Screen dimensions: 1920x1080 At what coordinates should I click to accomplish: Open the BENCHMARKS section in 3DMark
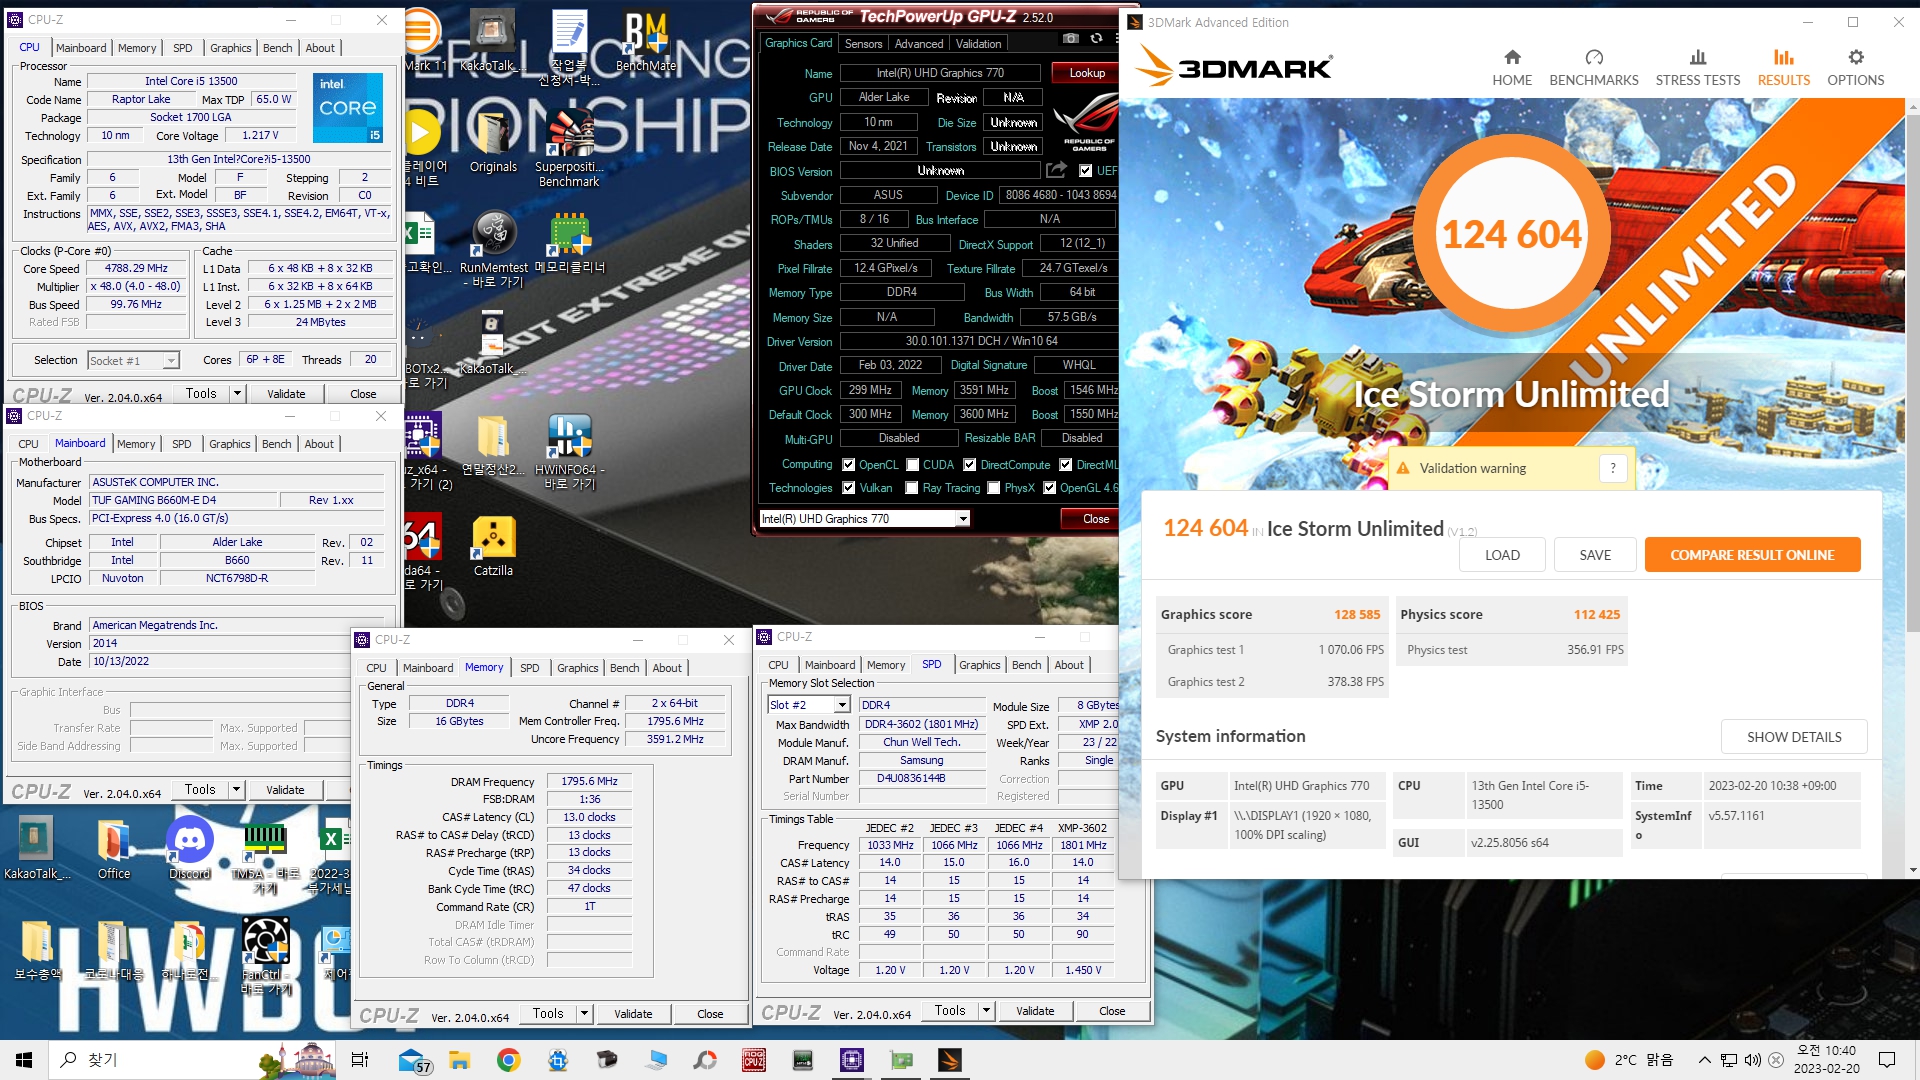click(1594, 68)
